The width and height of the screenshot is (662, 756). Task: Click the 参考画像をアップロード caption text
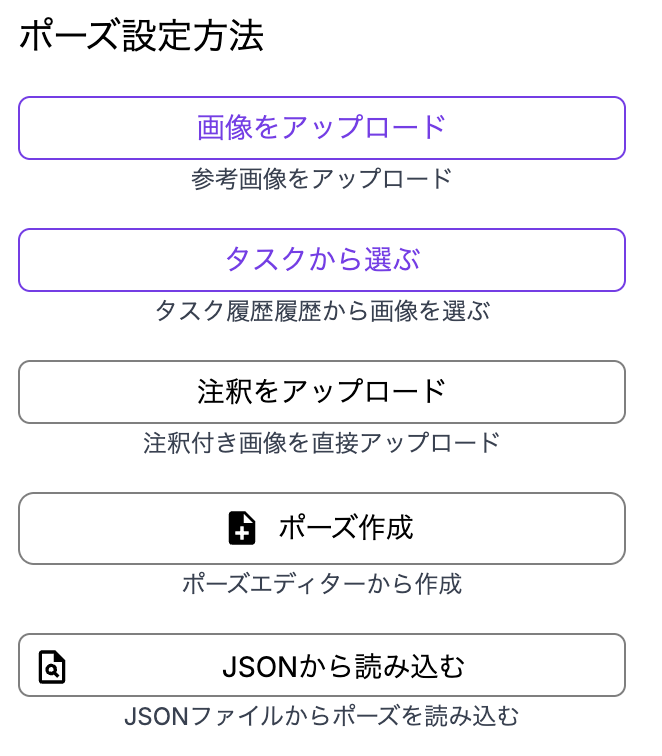pos(322,180)
